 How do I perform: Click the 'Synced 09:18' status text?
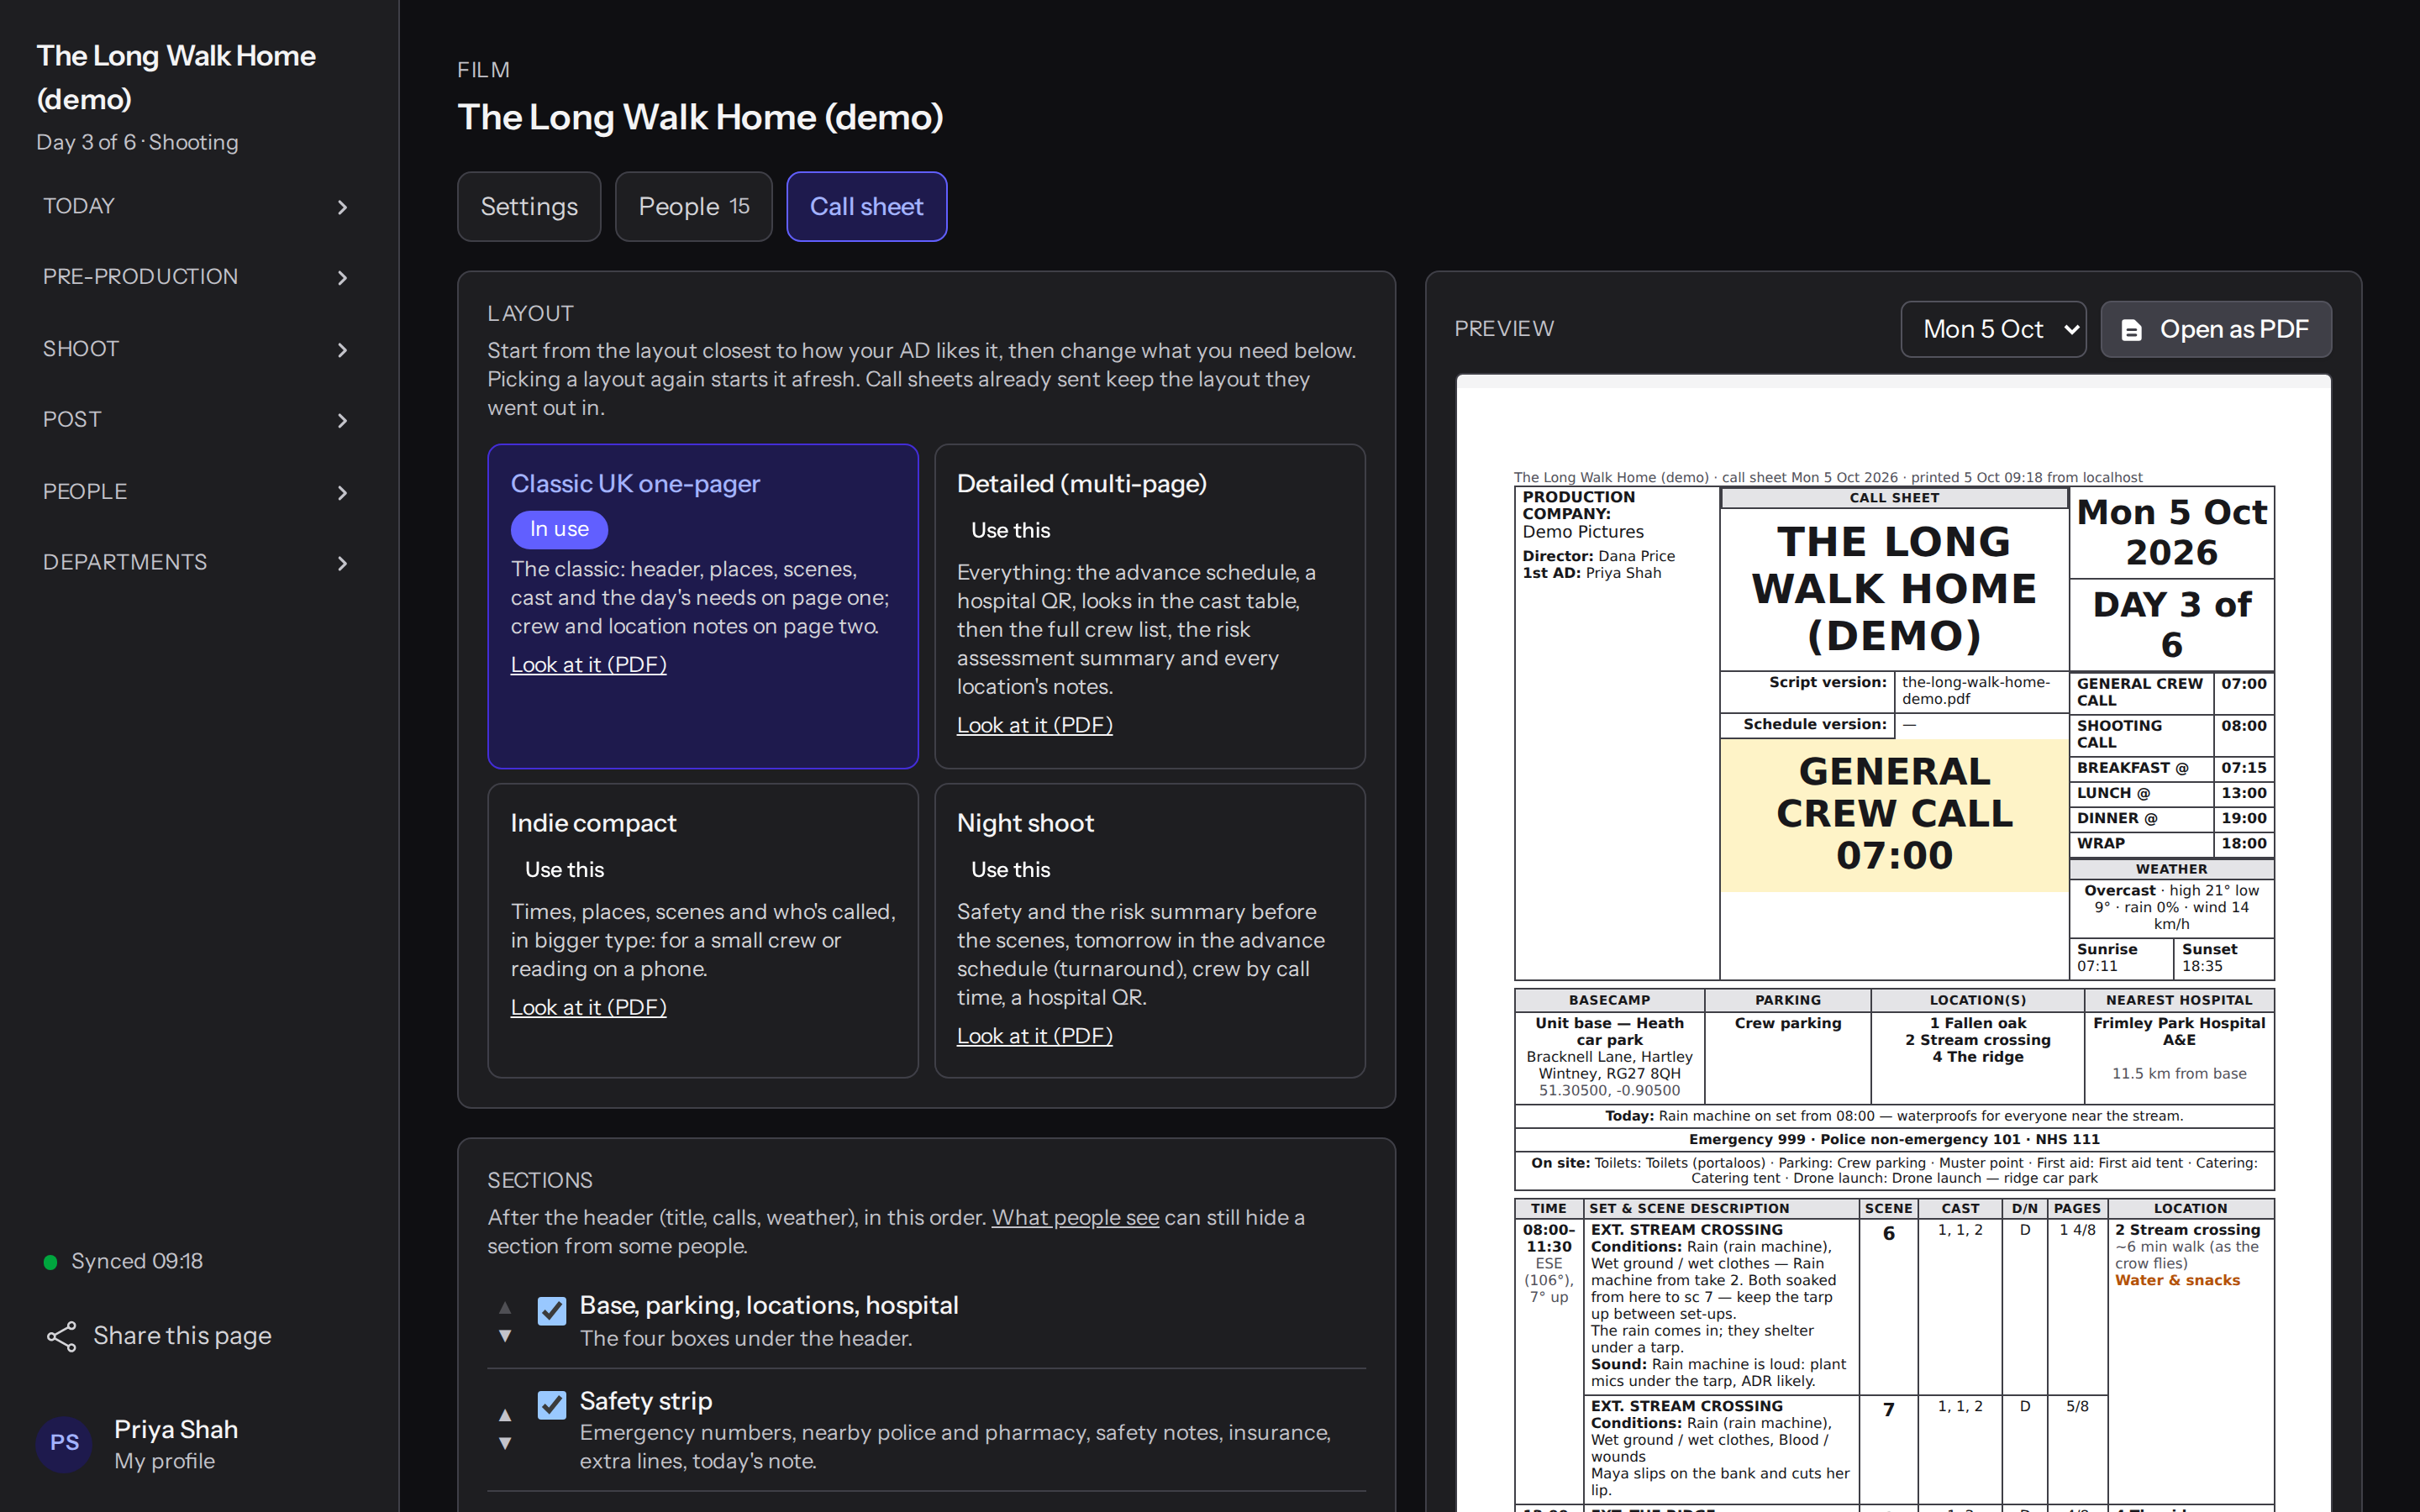click(x=137, y=1262)
